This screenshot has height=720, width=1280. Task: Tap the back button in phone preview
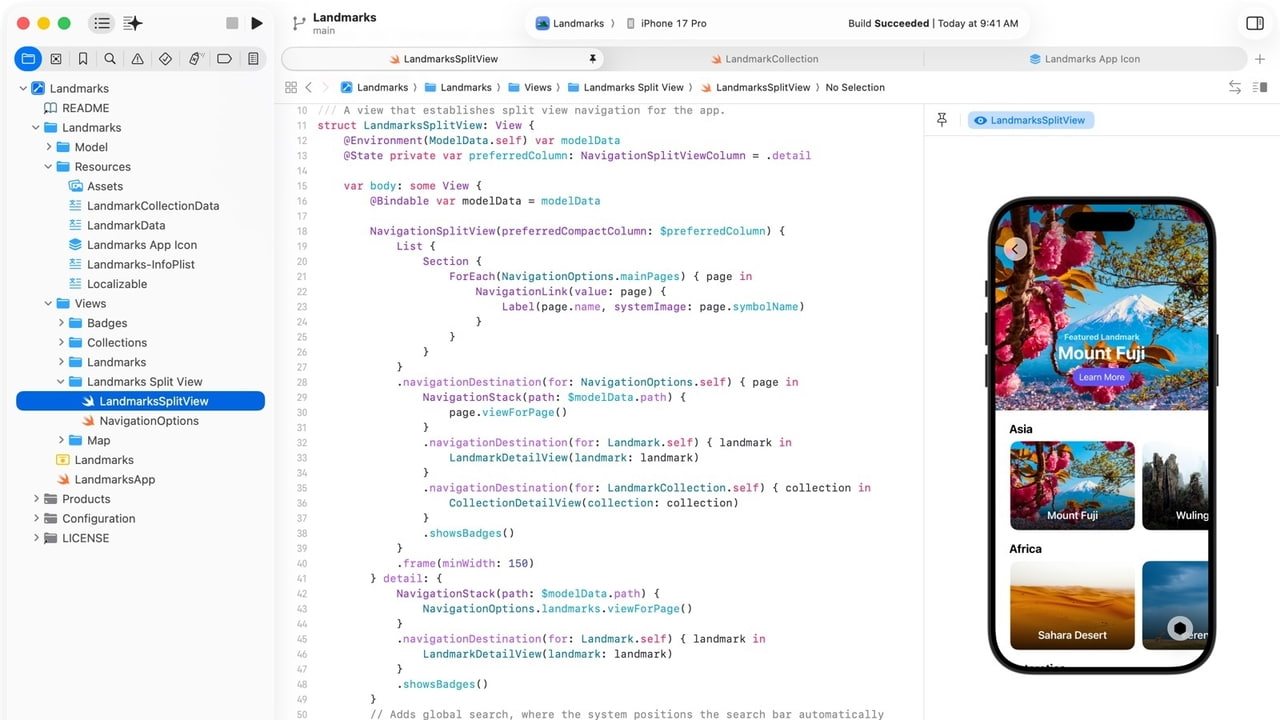1015,249
